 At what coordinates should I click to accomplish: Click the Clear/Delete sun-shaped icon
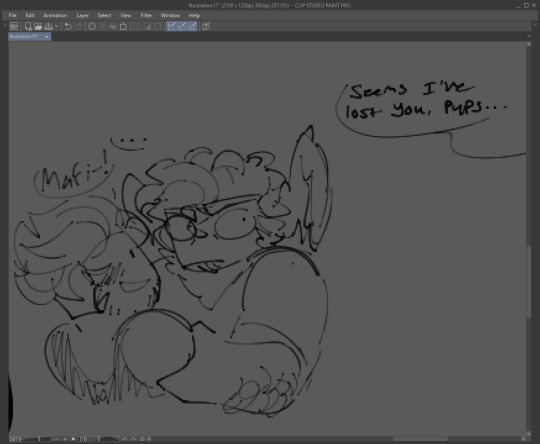tap(92, 26)
